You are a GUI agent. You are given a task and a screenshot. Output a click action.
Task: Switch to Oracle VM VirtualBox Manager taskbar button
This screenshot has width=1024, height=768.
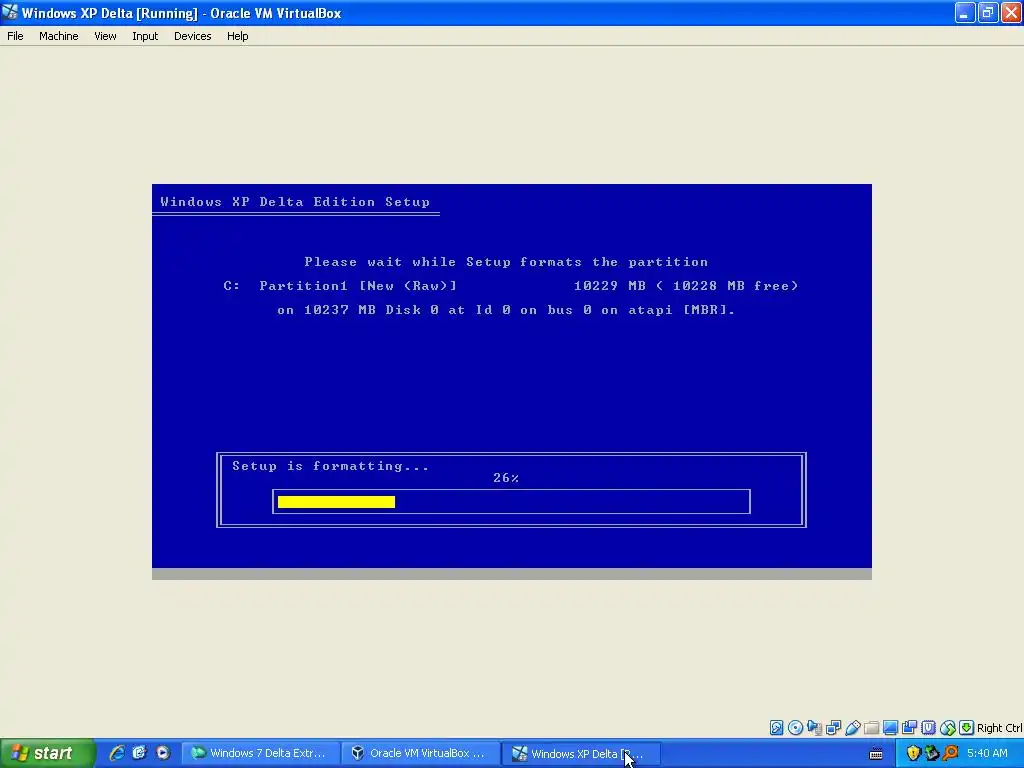pos(421,753)
